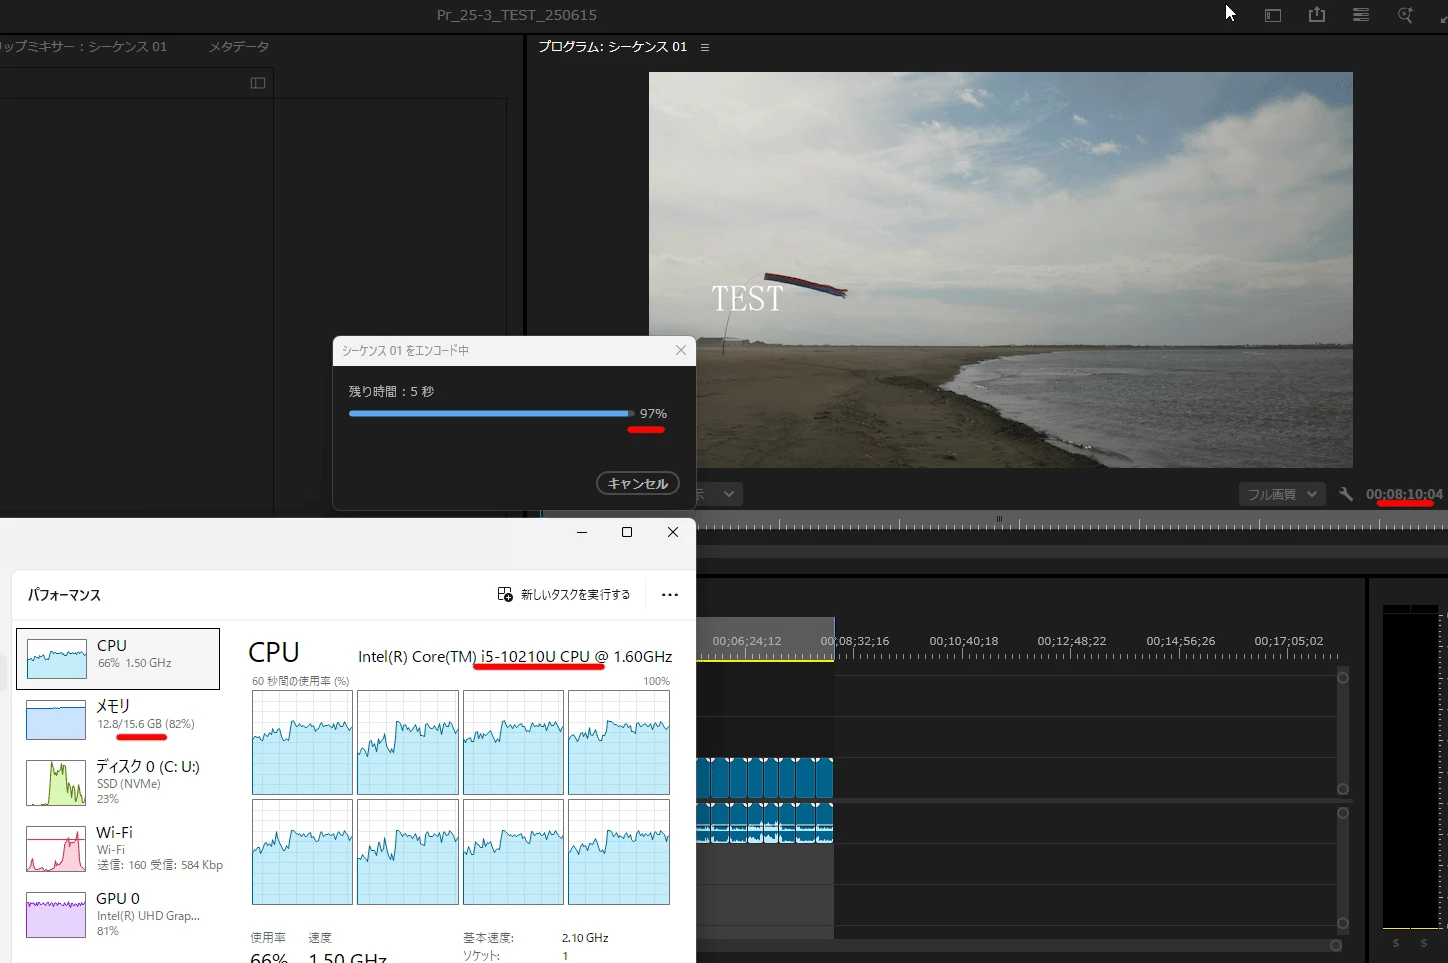Select Wi-Fi in Task Manager performance list
Viewport: 1448px width, 963px height.
click(x=118, y=848)
